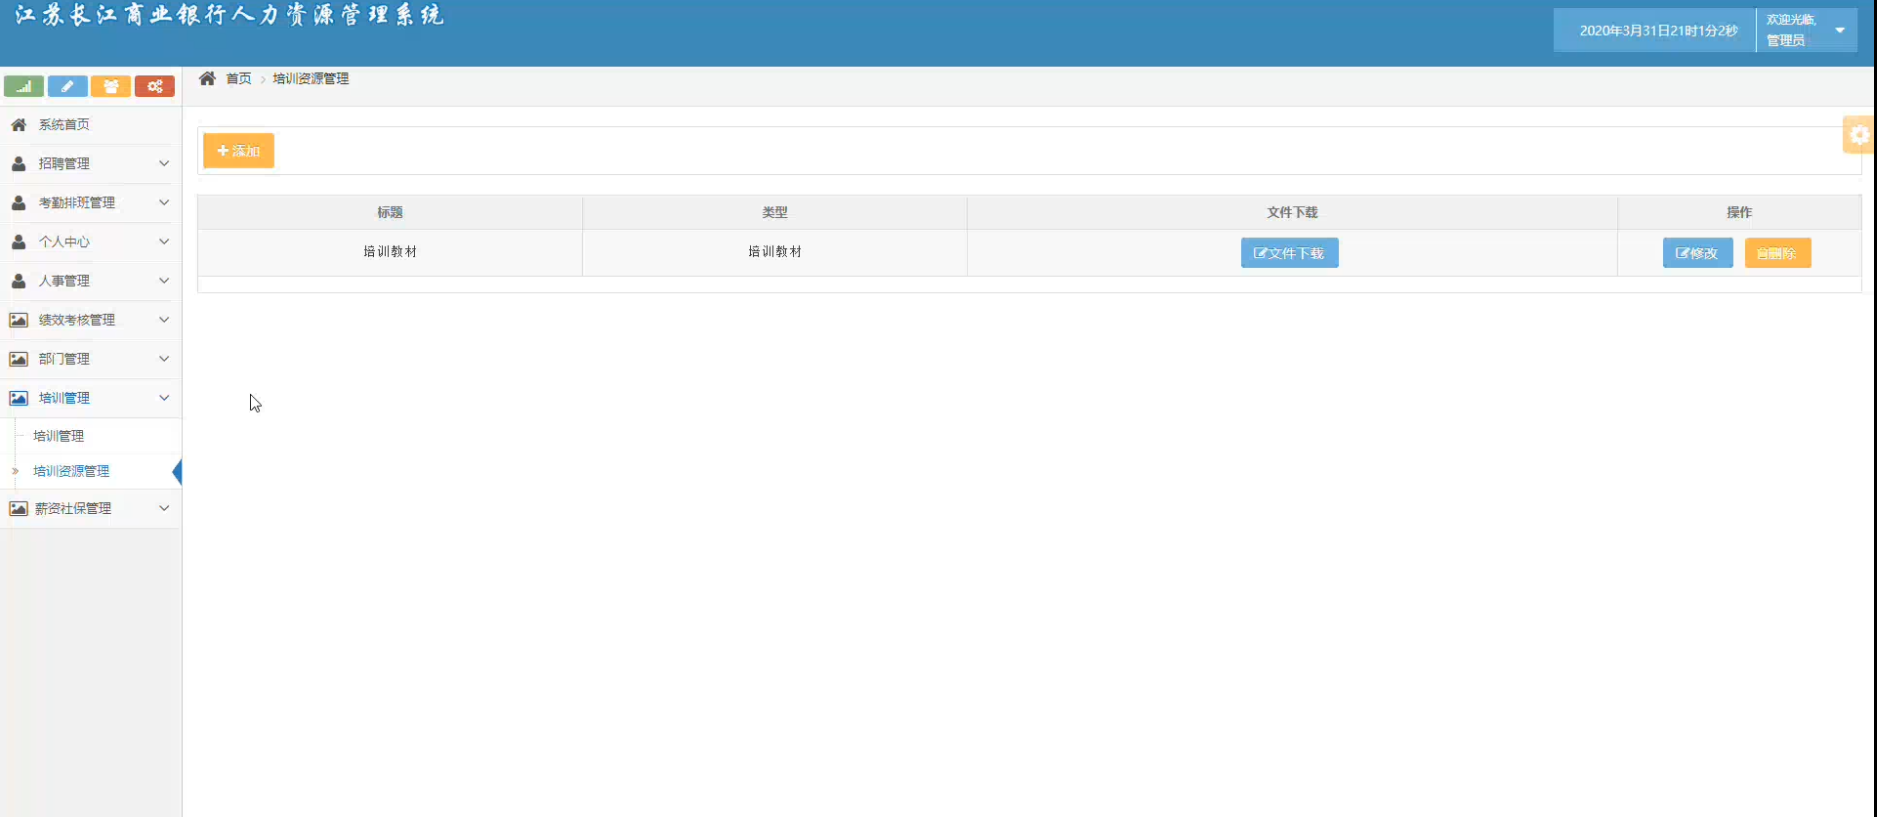Viewport: 1877px width, 817px height.
Task: Click the picture icon beside parent 培训管理
Action: click(x=18, y=398)
